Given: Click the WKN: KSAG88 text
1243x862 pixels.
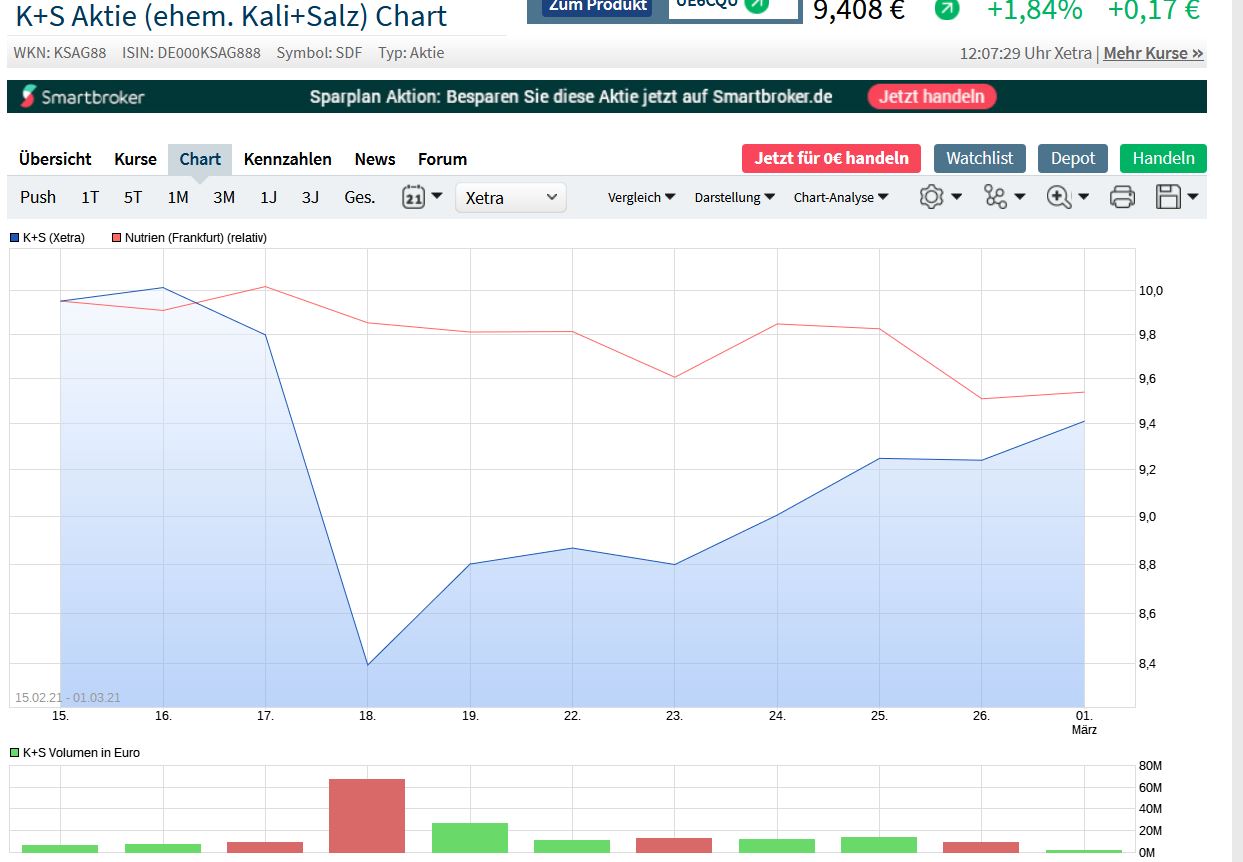Looking at the screenshot, I should click(x=60, y=53).
